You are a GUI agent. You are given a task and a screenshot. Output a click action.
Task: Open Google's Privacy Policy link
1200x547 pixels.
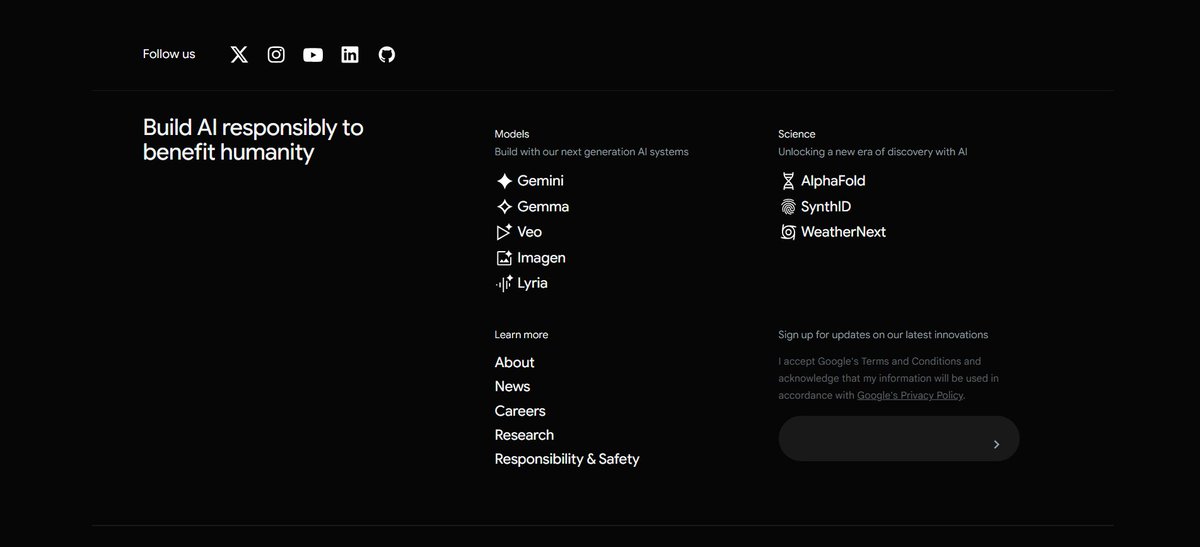[910, 395]
